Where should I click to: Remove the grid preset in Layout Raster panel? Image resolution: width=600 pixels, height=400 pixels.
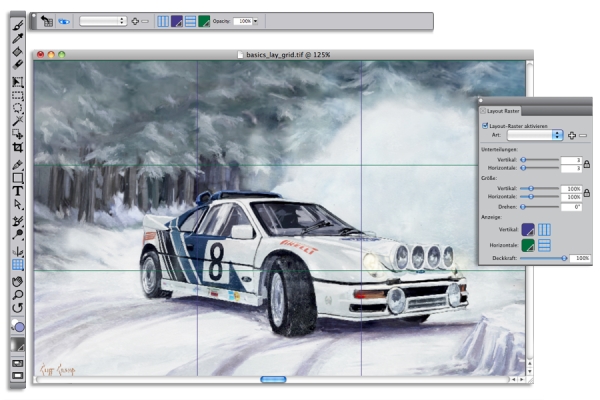(x=583, y=136)
